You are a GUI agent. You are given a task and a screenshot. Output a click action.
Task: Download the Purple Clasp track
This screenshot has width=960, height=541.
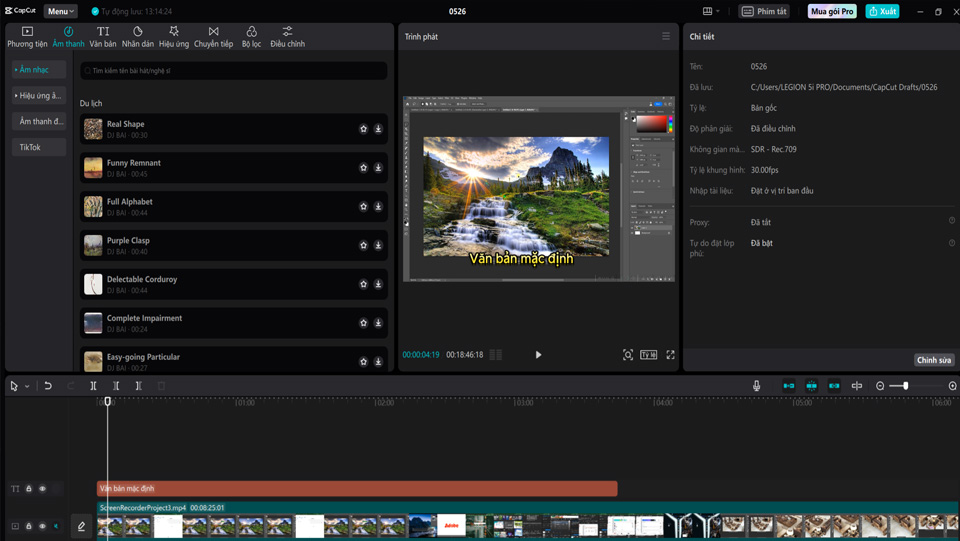click(x=378, y=245)
